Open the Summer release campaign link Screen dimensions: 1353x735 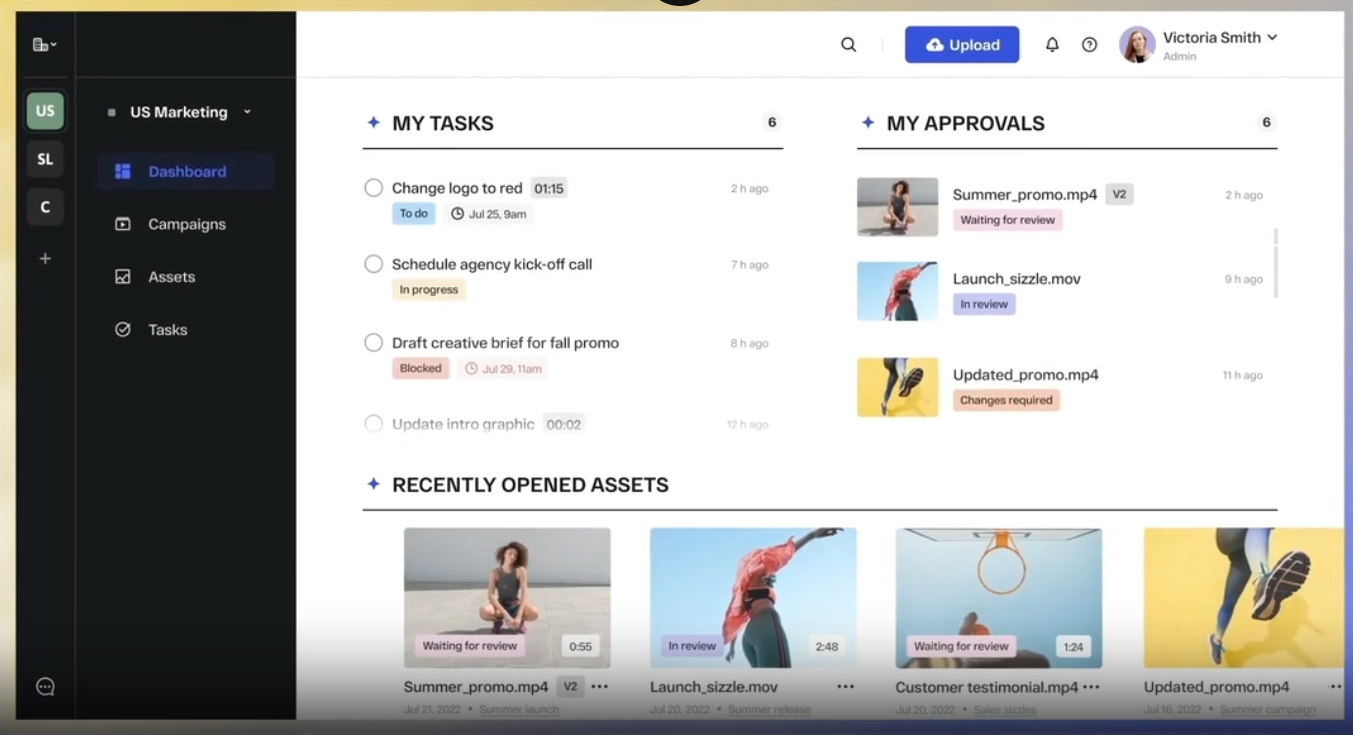(x=769, y=710)
